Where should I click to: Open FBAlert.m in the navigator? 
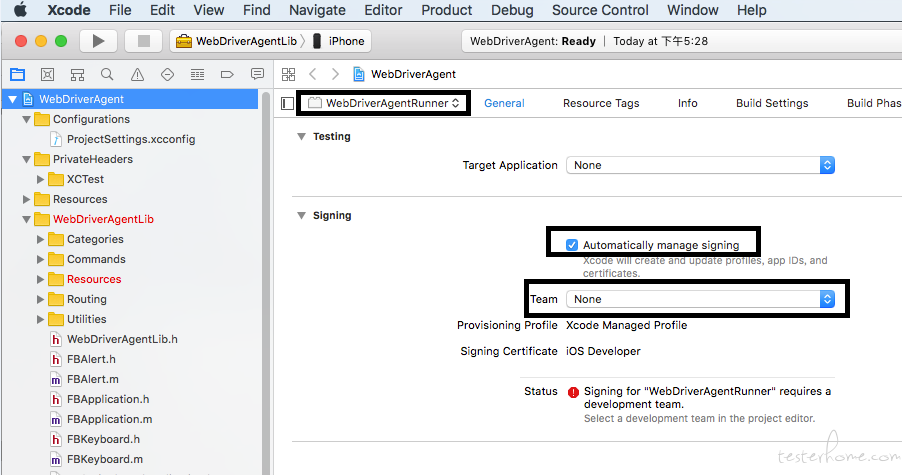(92, 379)
